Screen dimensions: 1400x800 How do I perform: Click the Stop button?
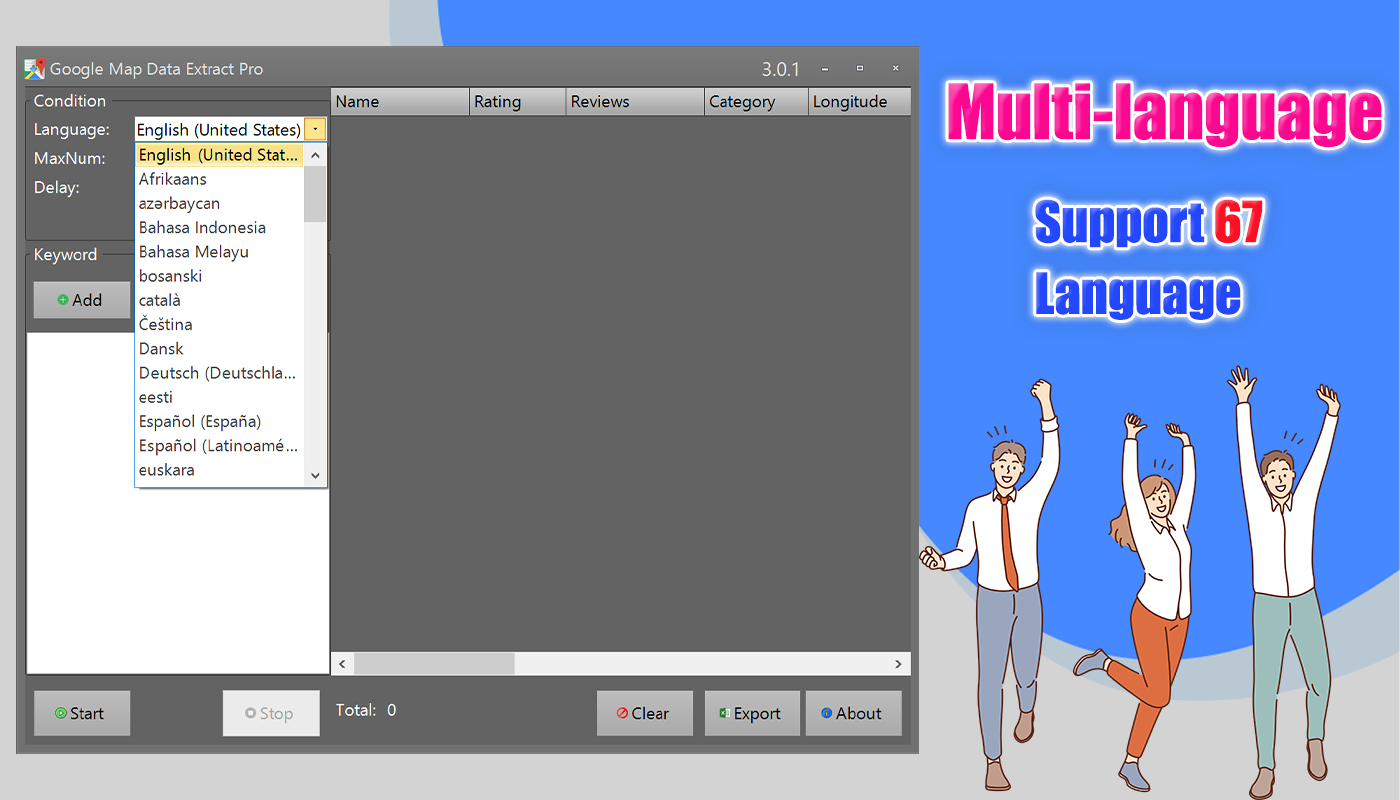[271, 713]
